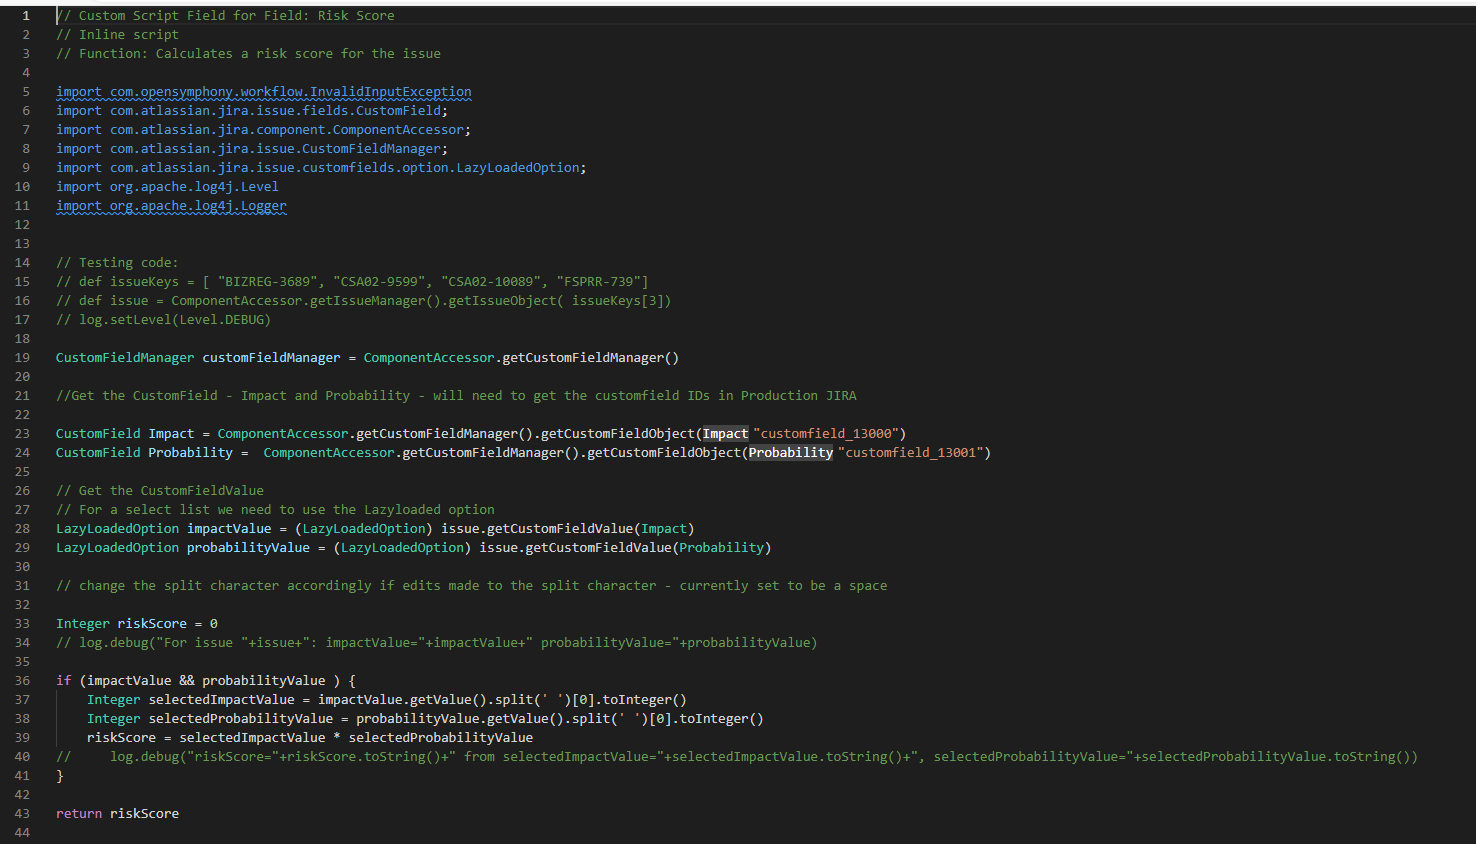The width and height of the screenshot is (1476, 844).
Task: Click the 'if (impactValue && probabilityValue)' line
Action: (206, 681)
